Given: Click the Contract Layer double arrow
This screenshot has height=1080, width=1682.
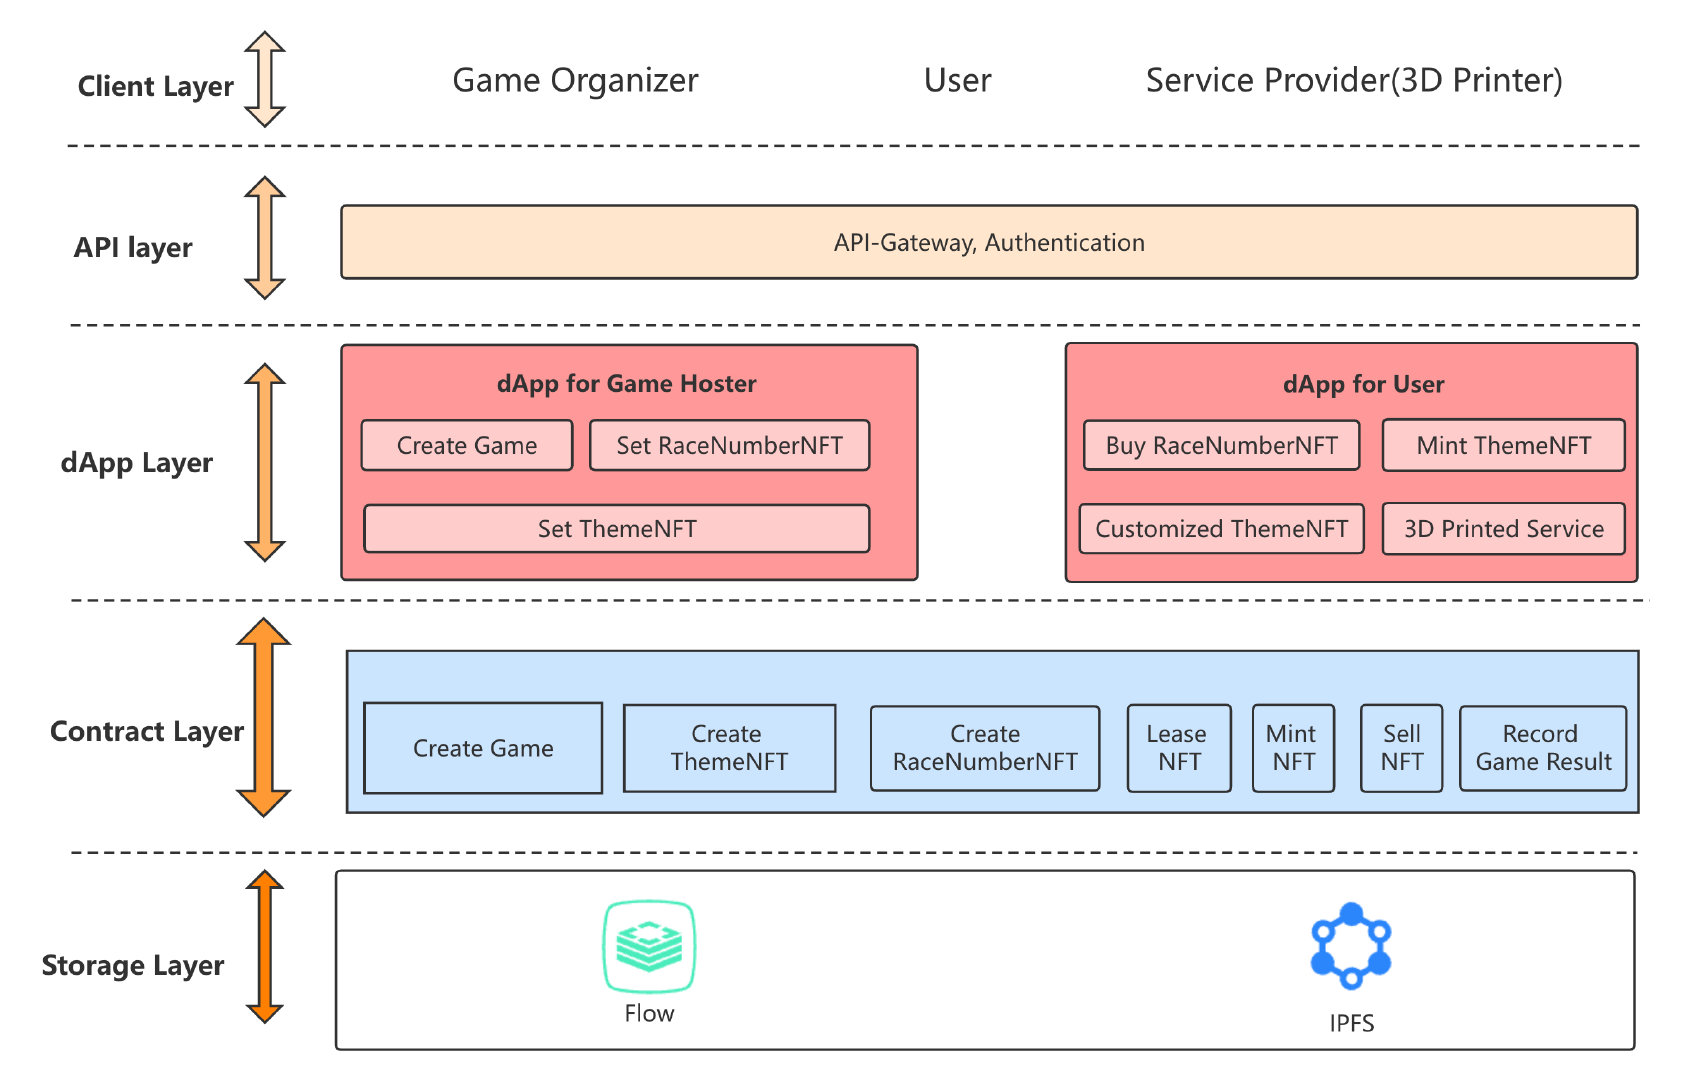Looking at the screenshot, I should pos(264,717).
